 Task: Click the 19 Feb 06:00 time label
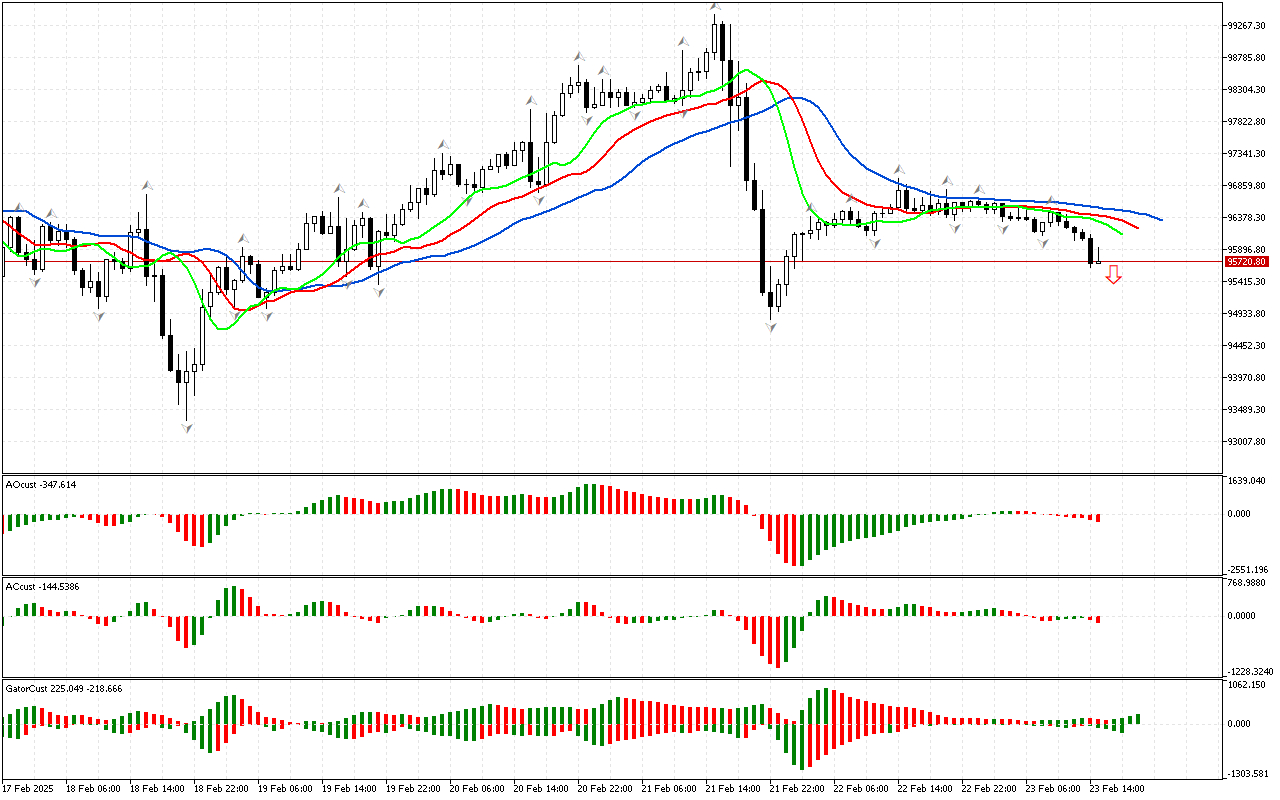click(285, 789)
